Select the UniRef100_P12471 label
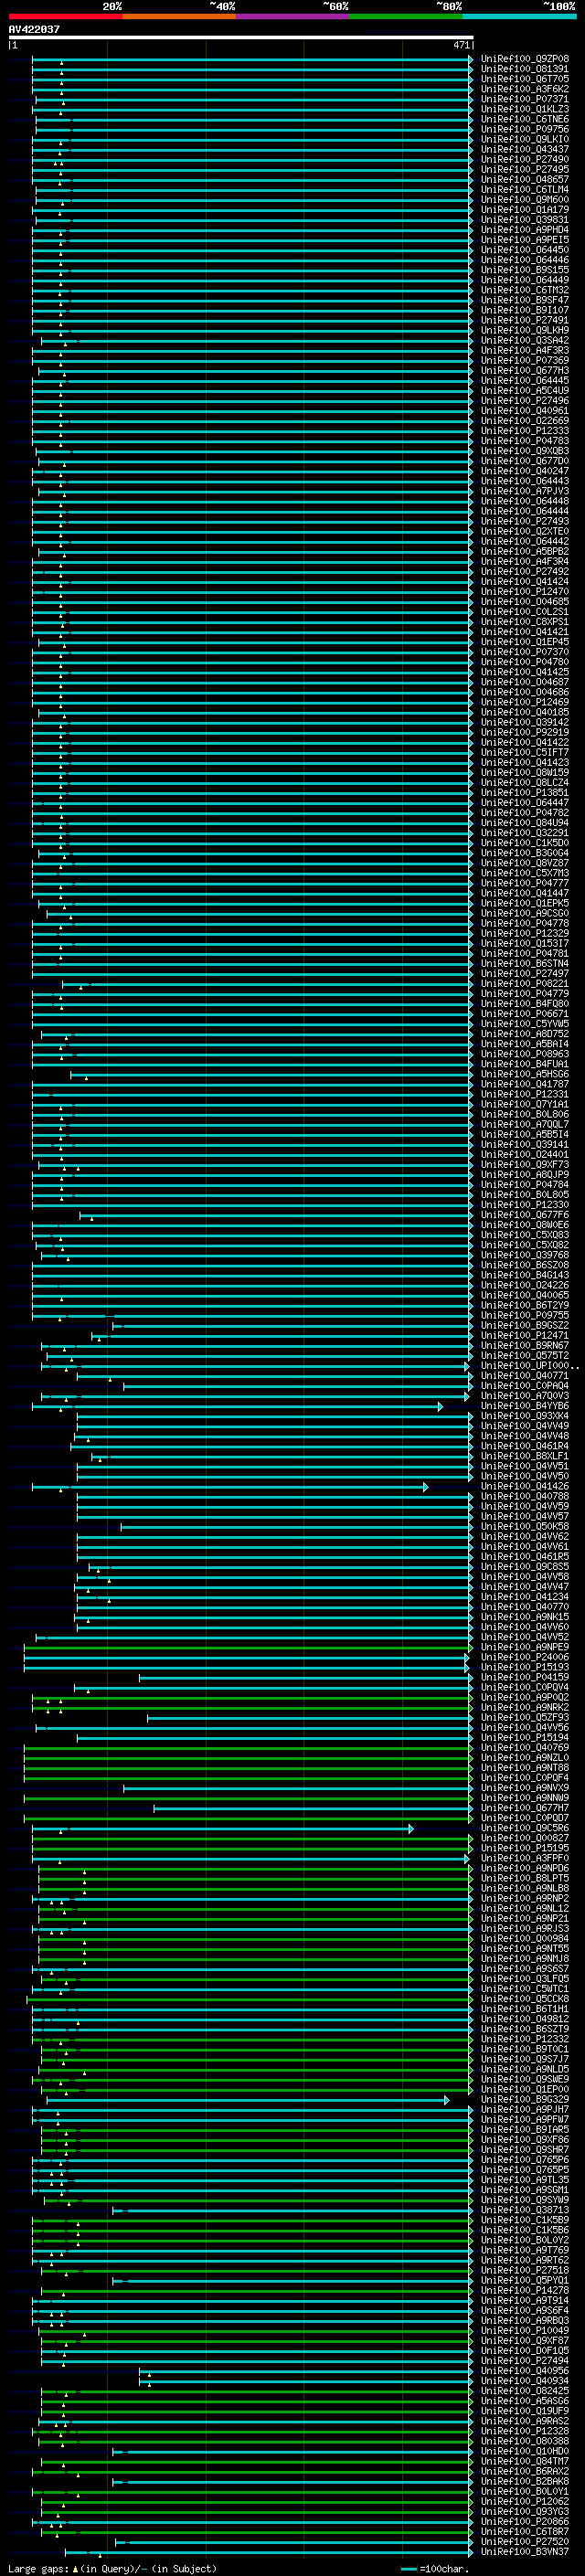 [525, 1335]
